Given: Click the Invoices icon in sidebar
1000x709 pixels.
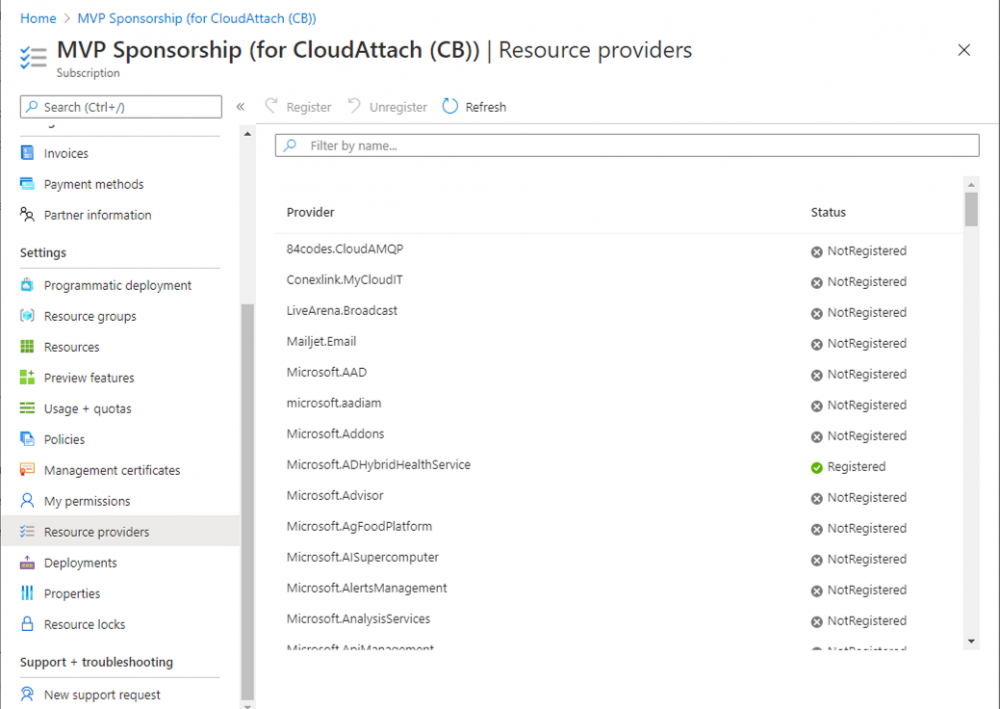Looking at the screenshot, I should coord(27,152).
